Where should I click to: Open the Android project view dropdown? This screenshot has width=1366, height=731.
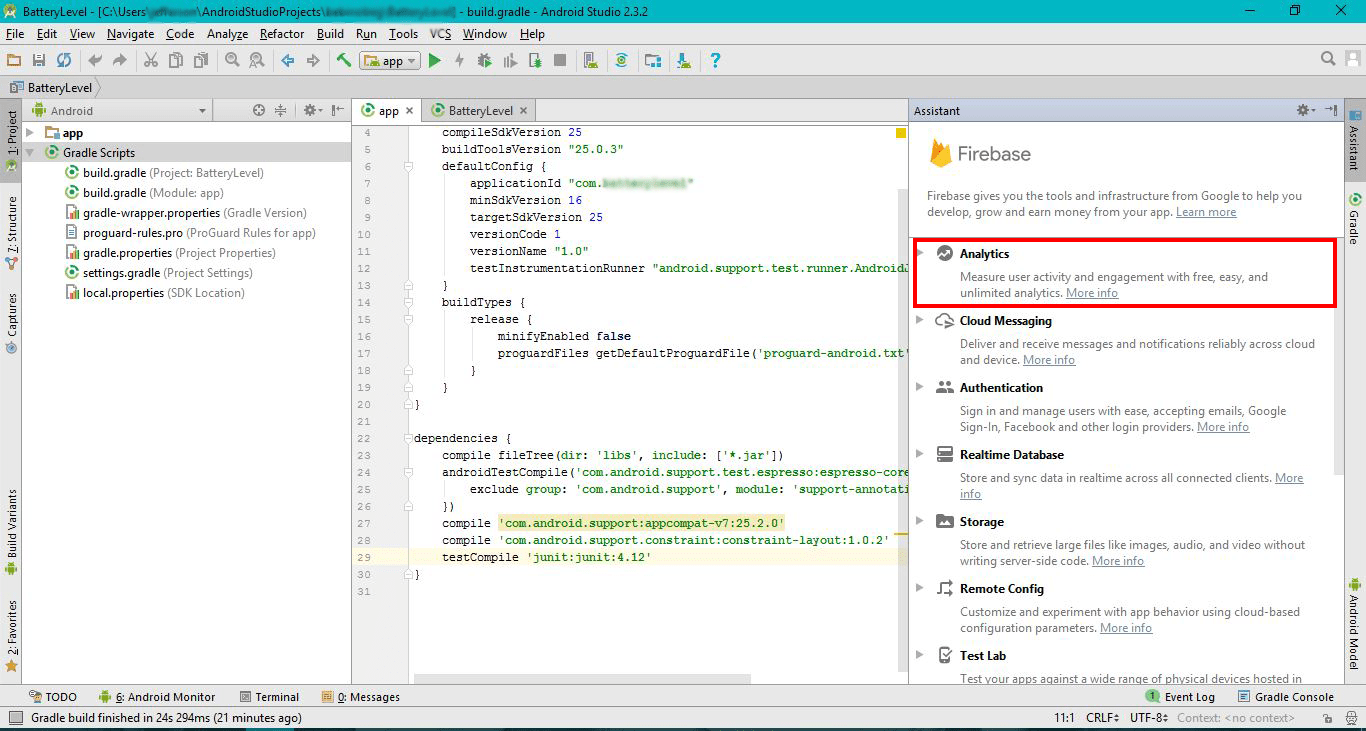coord(120,111)
